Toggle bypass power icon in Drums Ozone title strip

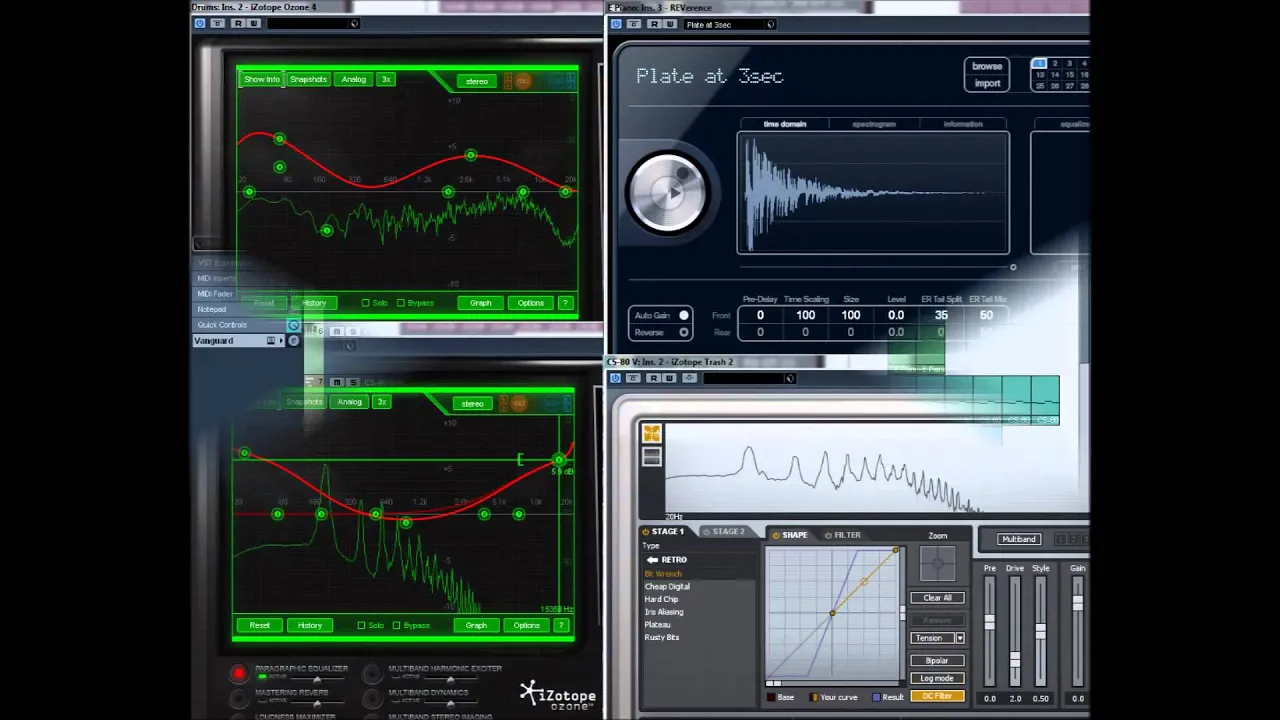200,23
